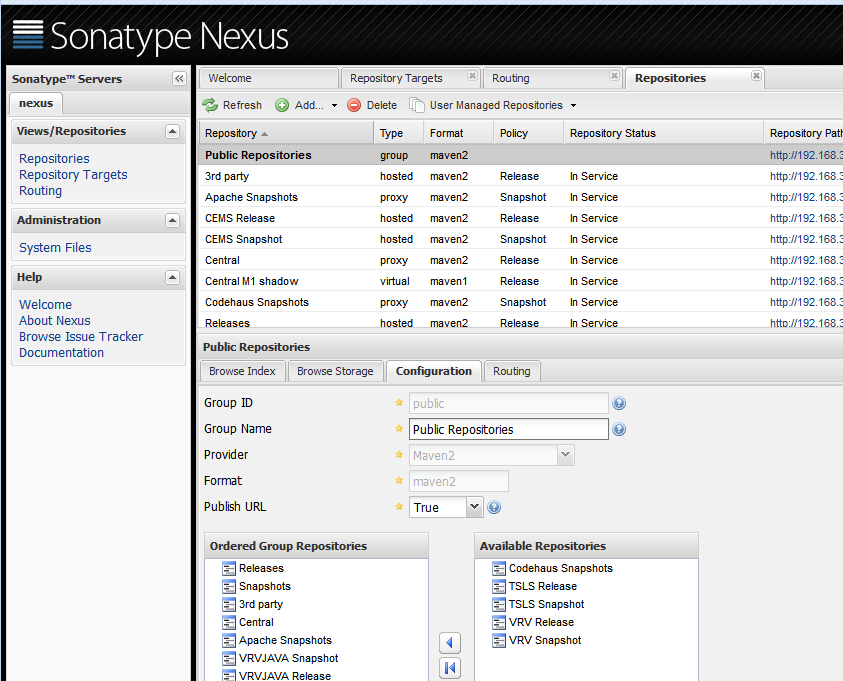
Task: Select Codehaus Snapshots icon in available list
Action: 499,569
